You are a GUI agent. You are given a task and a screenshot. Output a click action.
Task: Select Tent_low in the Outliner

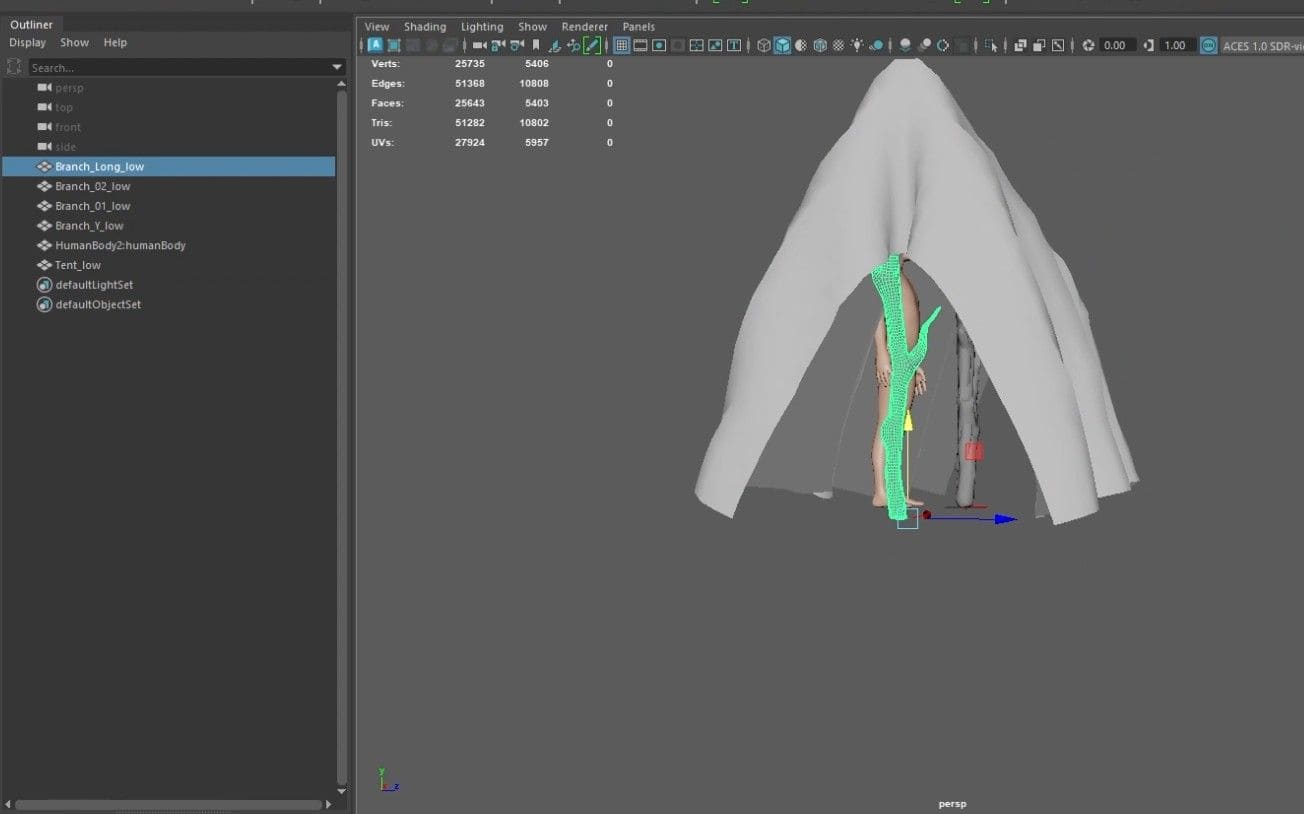(78, 265)
